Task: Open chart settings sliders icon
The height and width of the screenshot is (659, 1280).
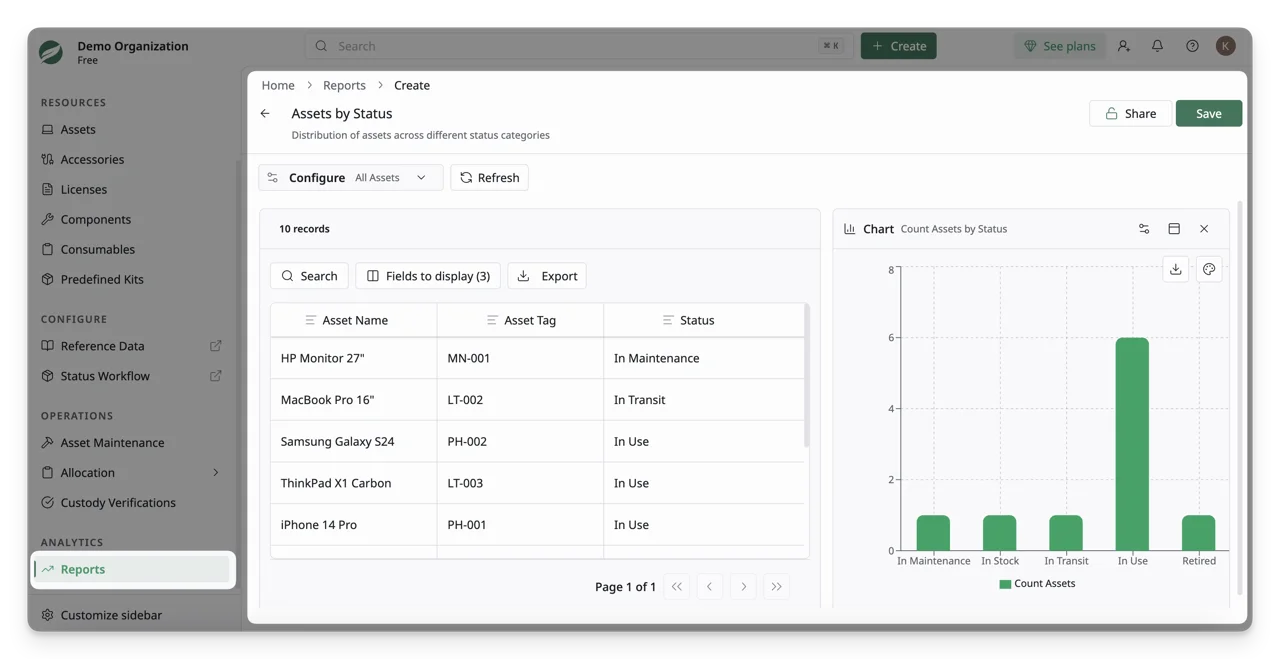Action: click(1144, 229)
